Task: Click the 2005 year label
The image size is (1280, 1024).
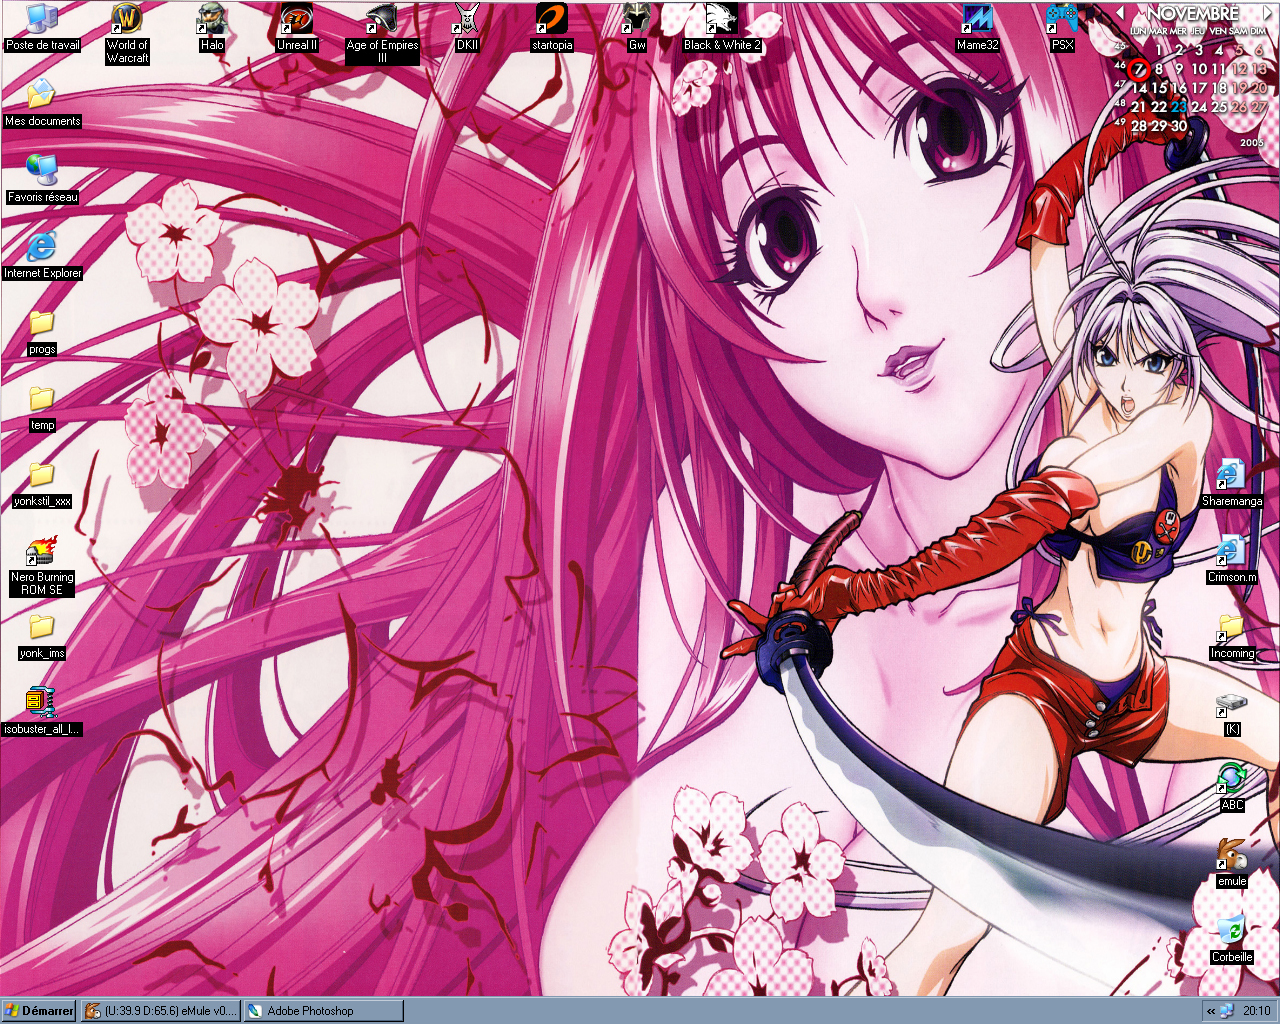Action: pos(1252,143)
